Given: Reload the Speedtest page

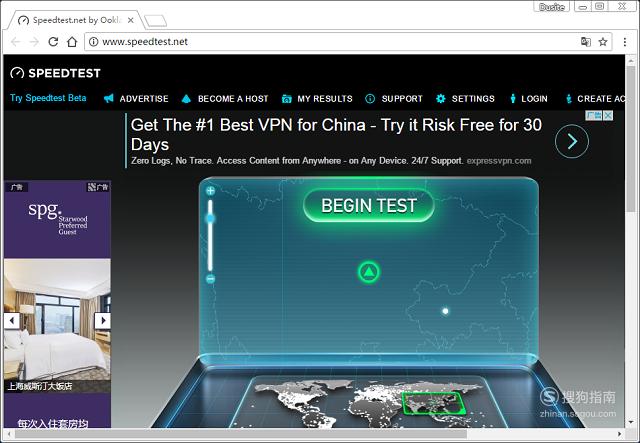Looking at the screenshot, I should tap(53, 42).
